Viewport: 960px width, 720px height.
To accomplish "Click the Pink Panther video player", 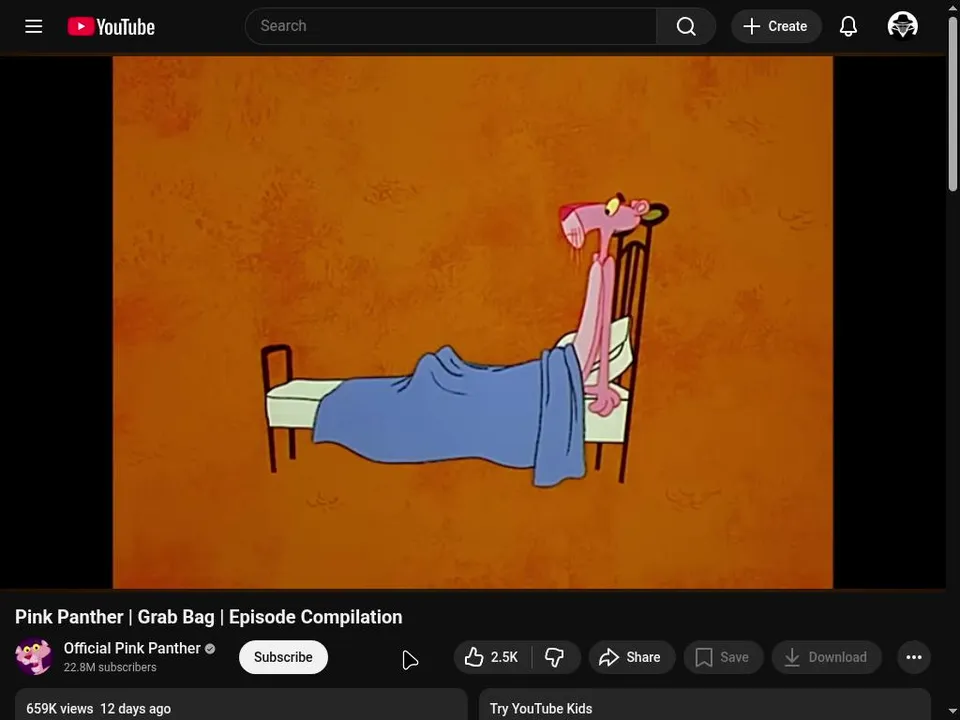I will click(x=473, y=322).
